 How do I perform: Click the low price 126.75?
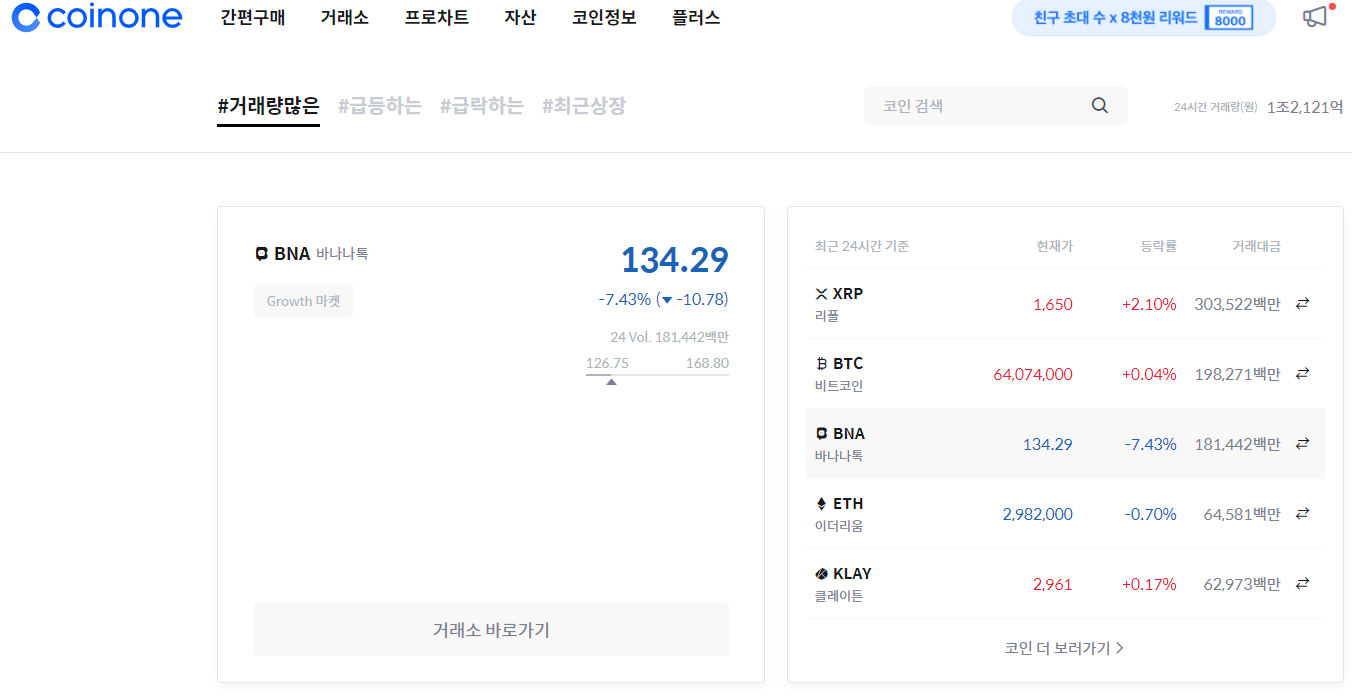tap(607, 363)
